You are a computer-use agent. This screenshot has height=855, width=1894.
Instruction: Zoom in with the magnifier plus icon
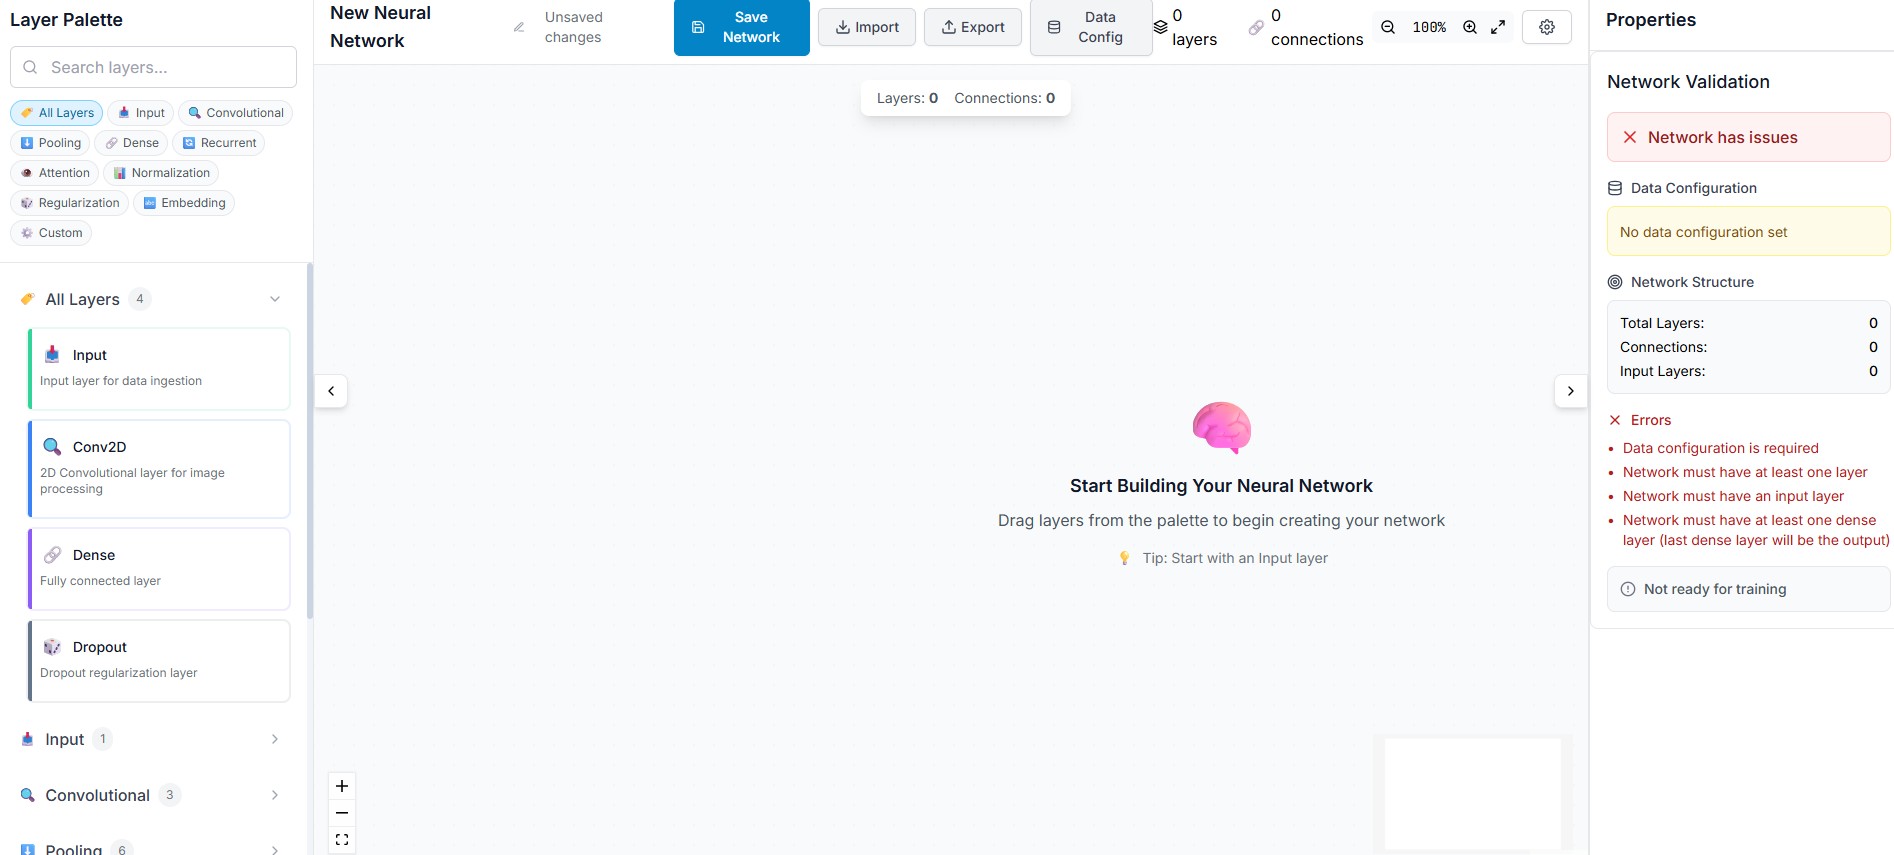pyautogui.click(x=1470, y=27)
